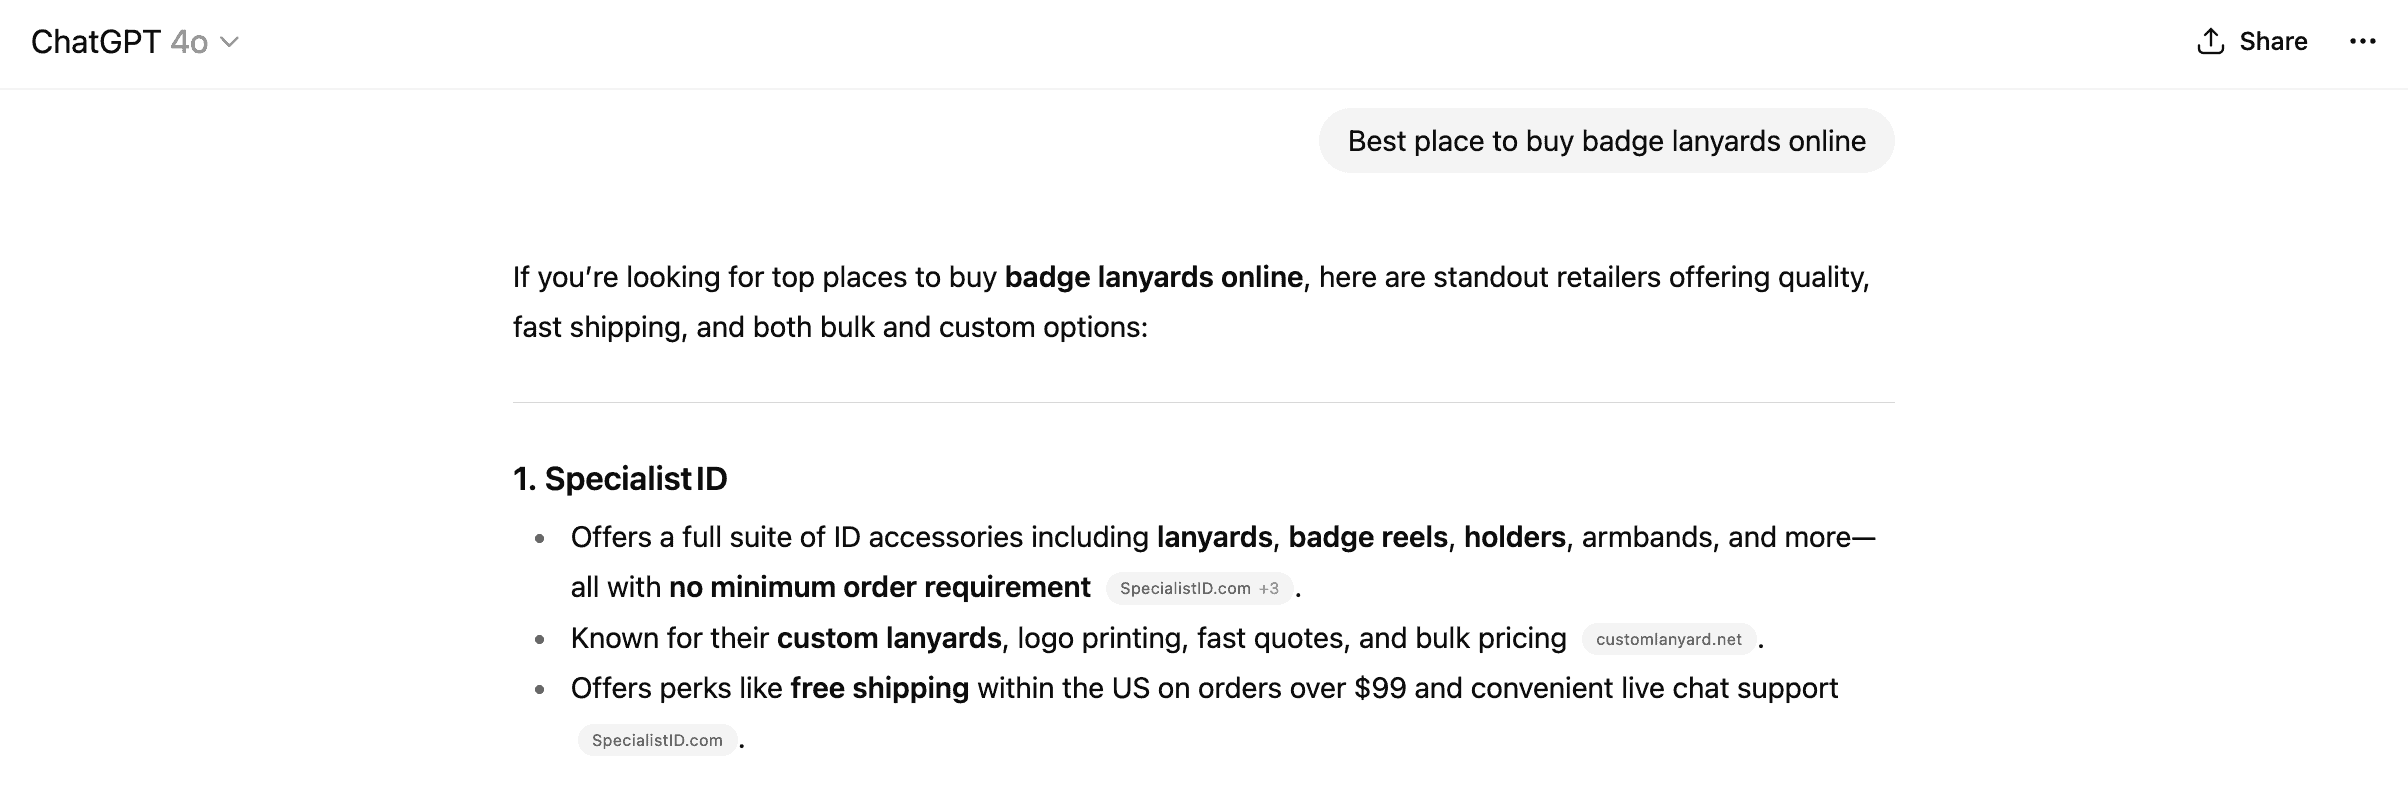The width and height of the screenshot is (2408, 802).
Task: Click the bullet marker before Offers a full suite
Action: [x=540, y=539]
